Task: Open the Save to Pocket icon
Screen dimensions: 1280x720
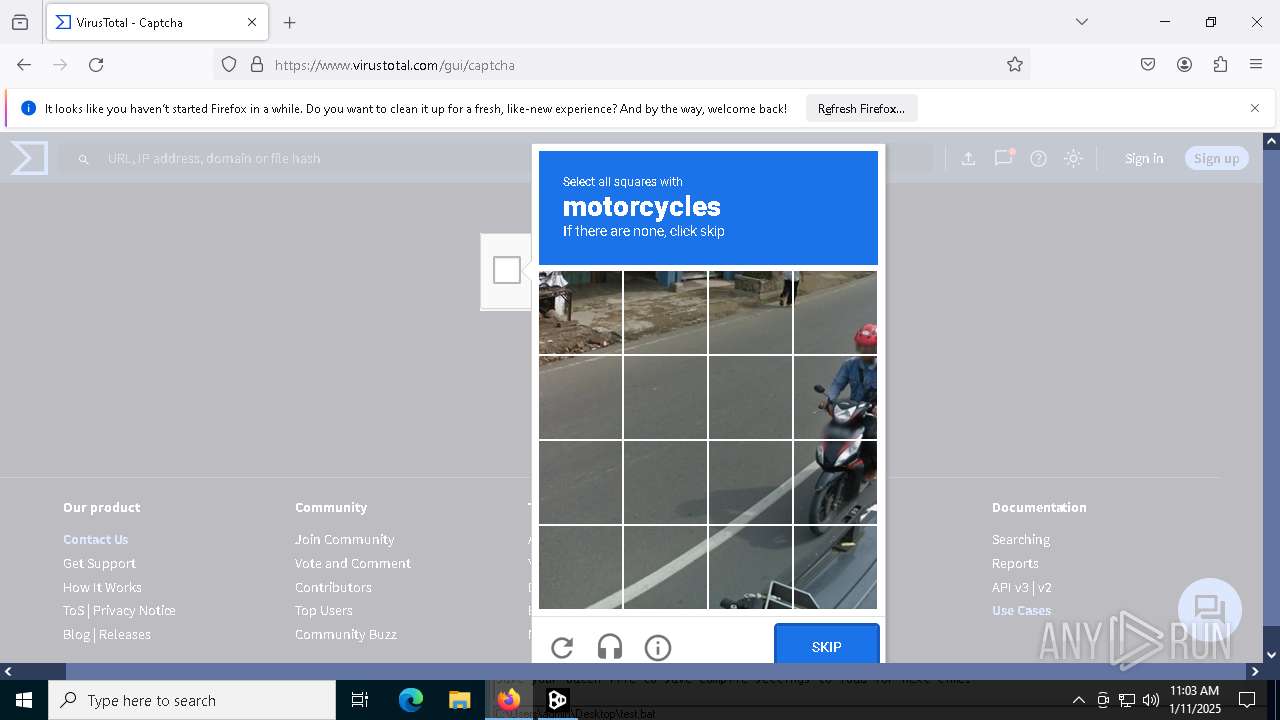Action: point(1148,64)
